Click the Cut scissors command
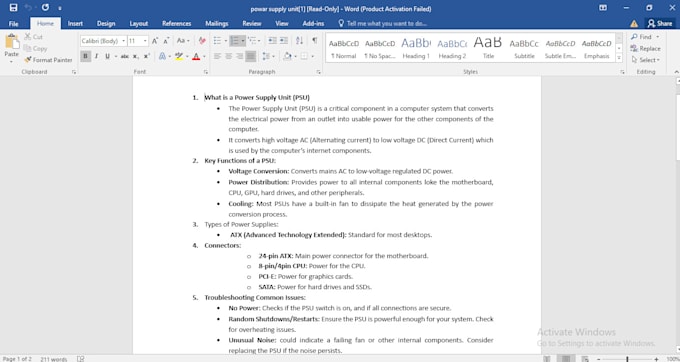Screen dimensions: 680x362 tap(33, 37)
